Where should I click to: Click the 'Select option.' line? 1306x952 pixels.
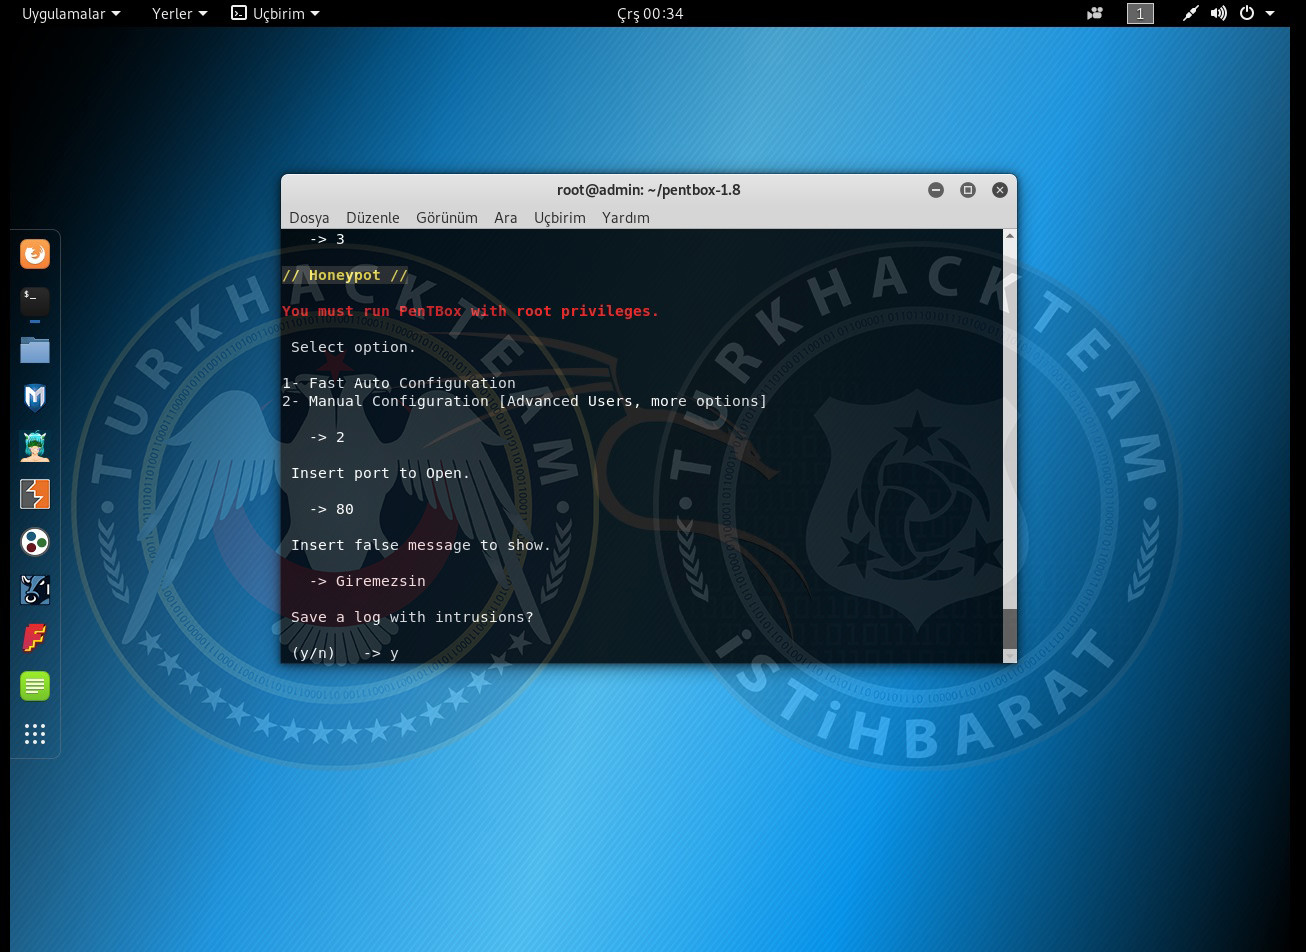pyautogui.click(x=354, y=347)
